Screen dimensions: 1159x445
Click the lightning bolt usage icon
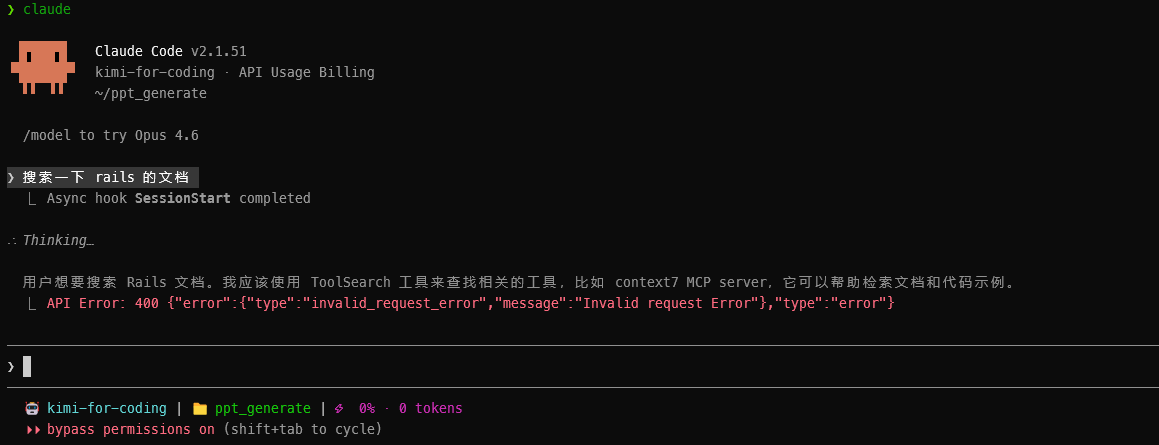(x=339, y=408)
